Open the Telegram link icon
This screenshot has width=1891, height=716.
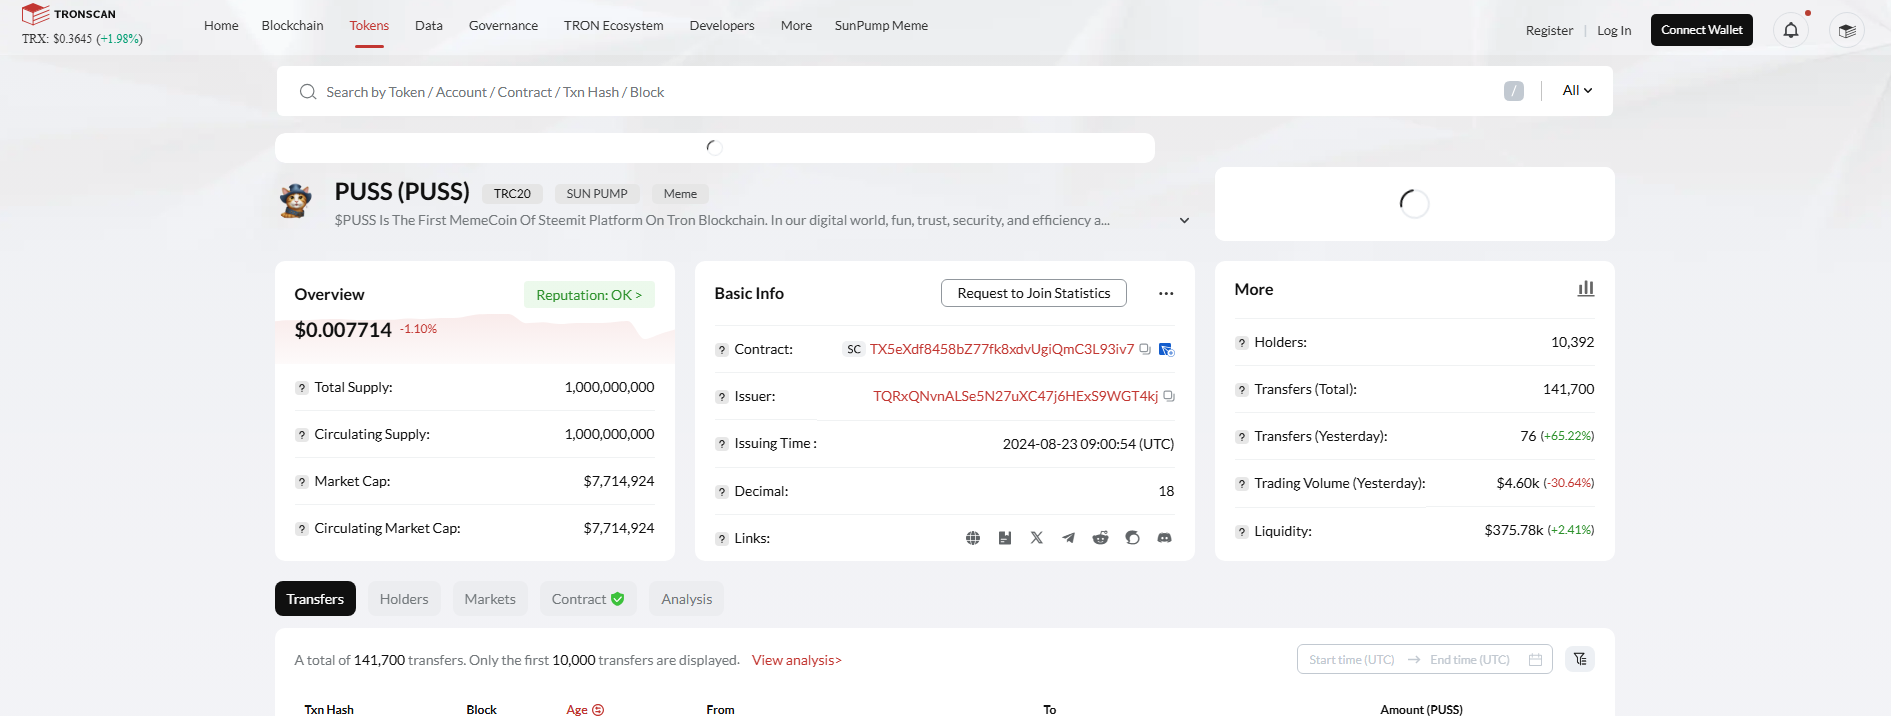click(1069, 538)
